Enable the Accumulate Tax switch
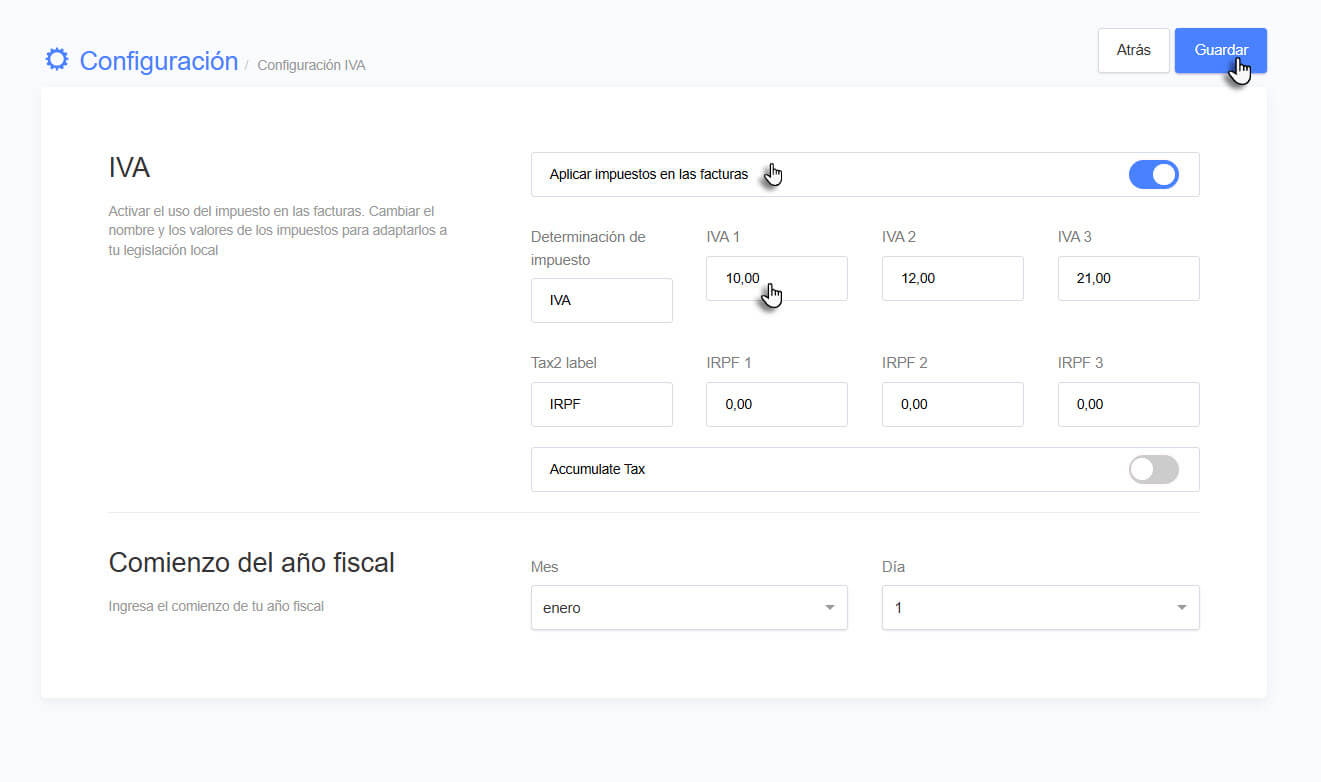This screenshot has width=1321, height=782. click(1153, 469)
